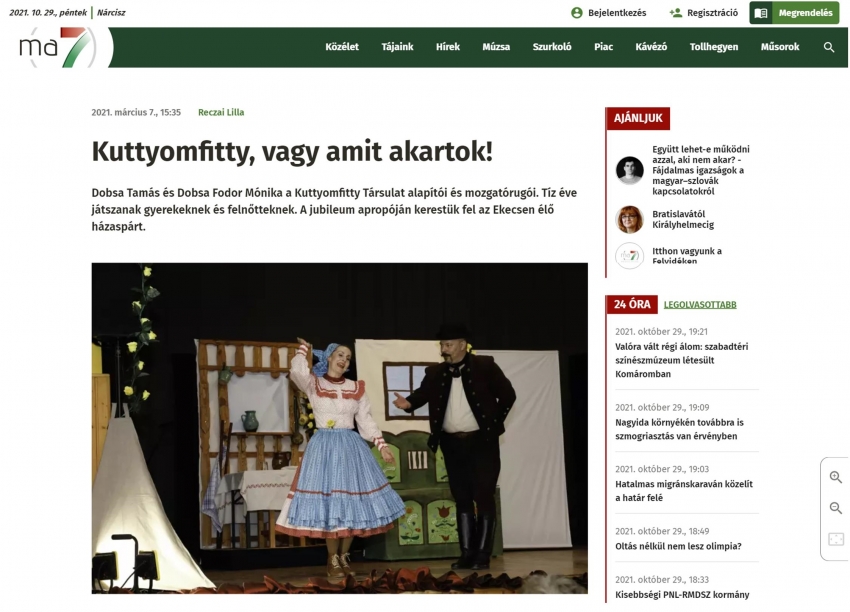Open news 'Hatalmas migránskaraván közelít a határ felé'

684,491
